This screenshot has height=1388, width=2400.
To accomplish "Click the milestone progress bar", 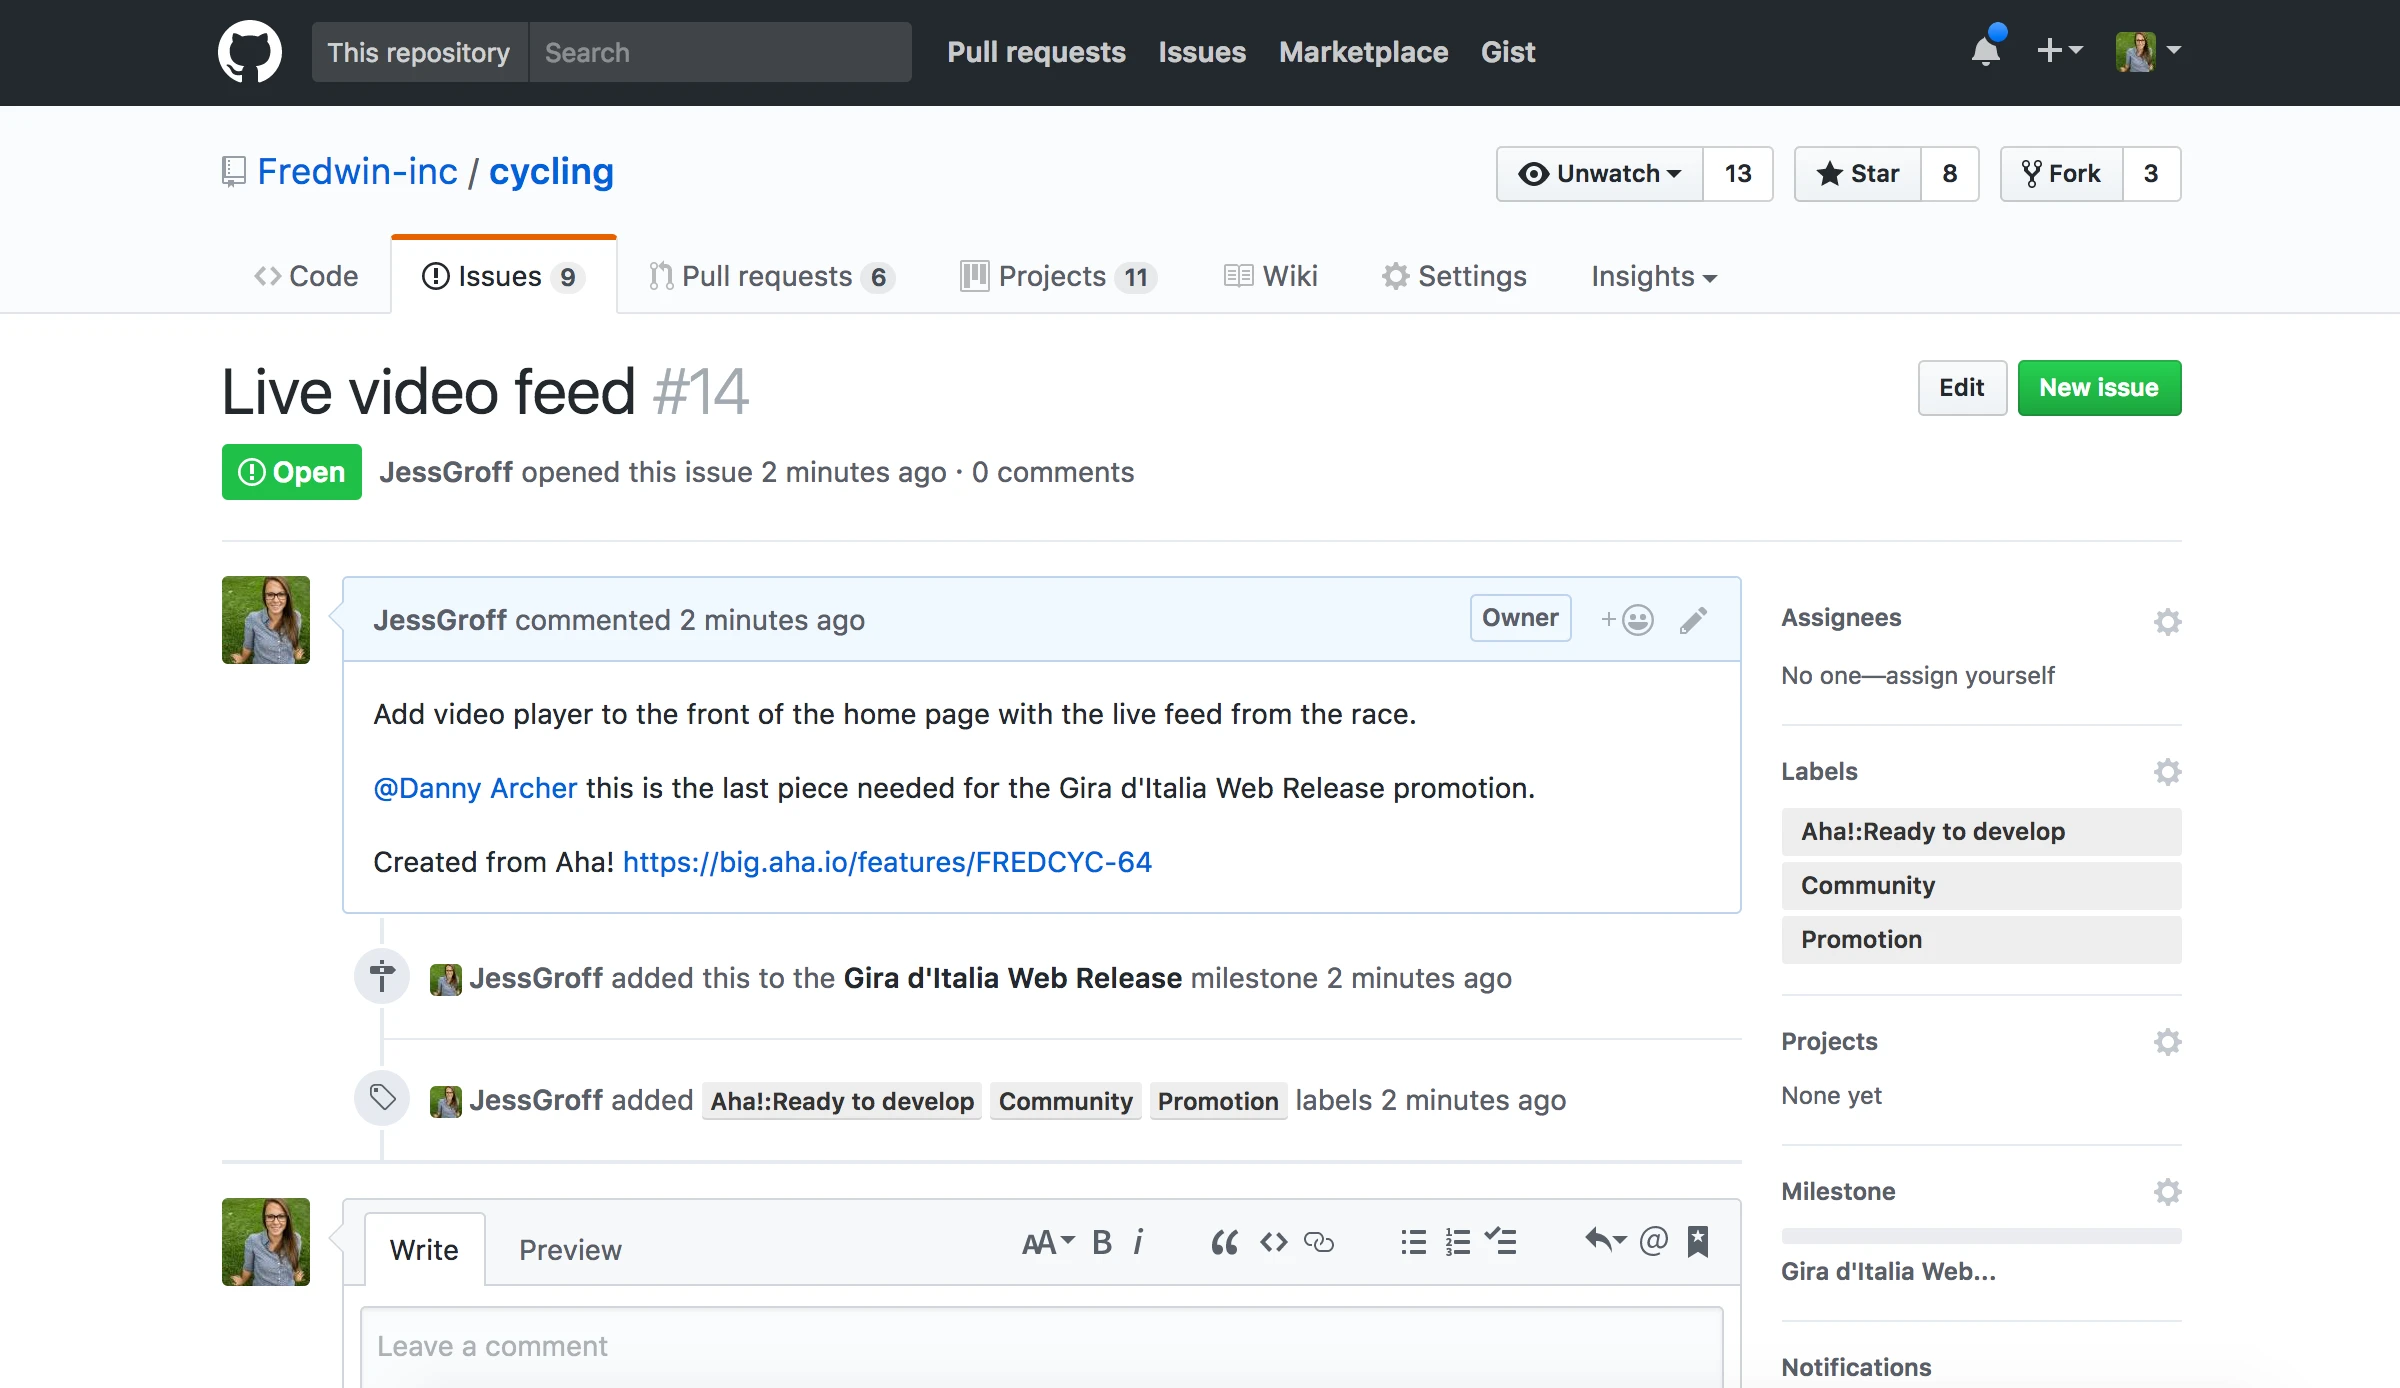I will coord(1981,1236).
